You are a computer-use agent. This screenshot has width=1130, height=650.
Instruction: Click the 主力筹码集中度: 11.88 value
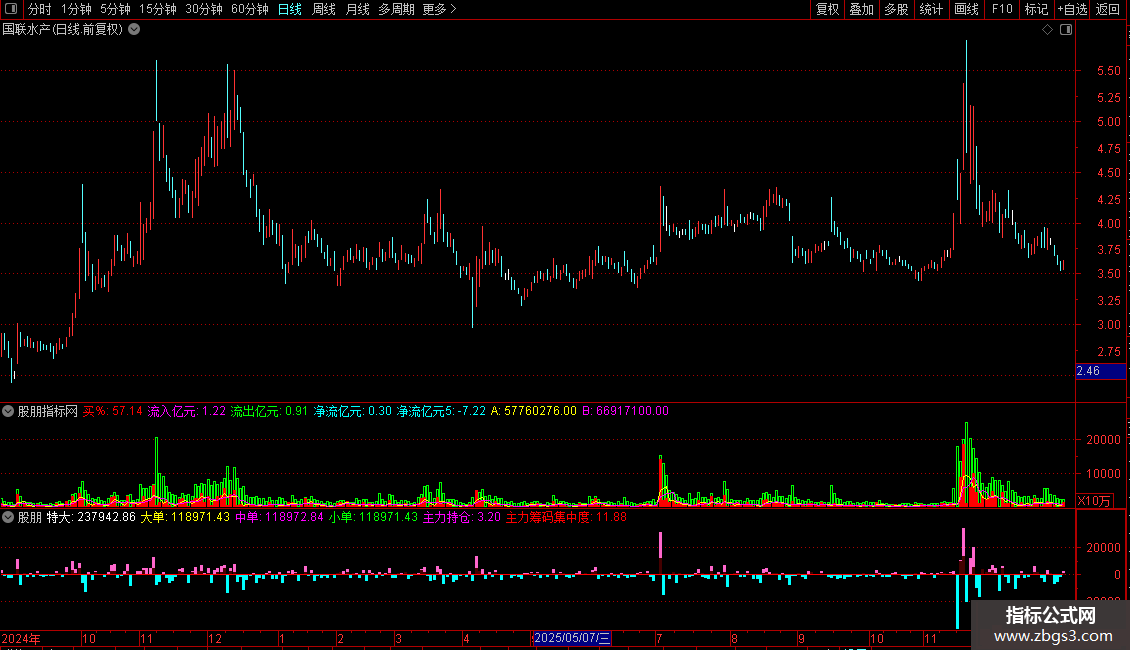click(x=566, y=517)
